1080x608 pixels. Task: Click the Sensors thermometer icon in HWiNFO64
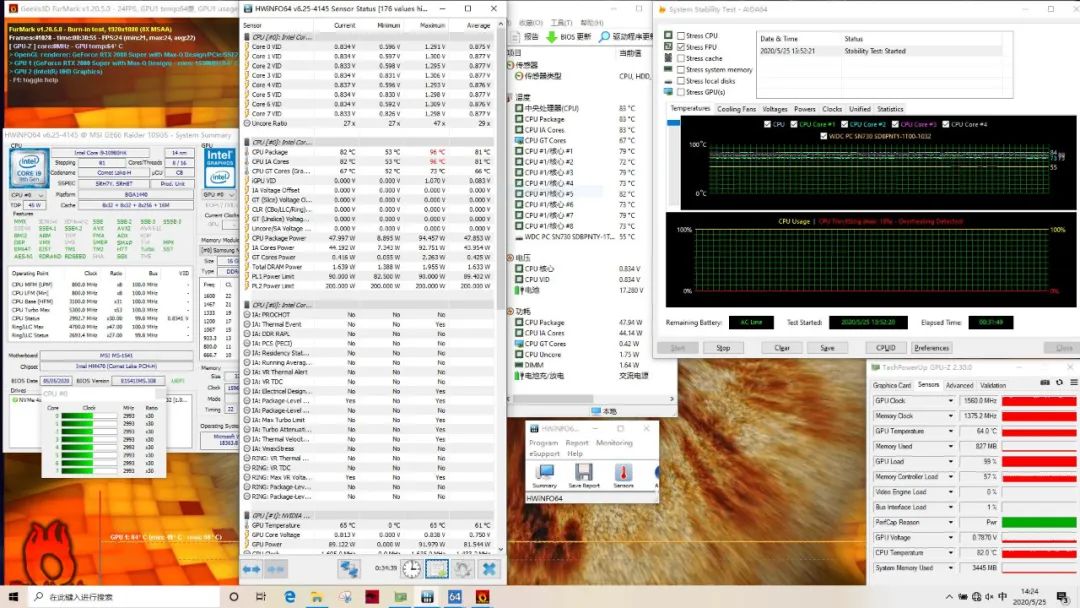click(x=623, y=474)
